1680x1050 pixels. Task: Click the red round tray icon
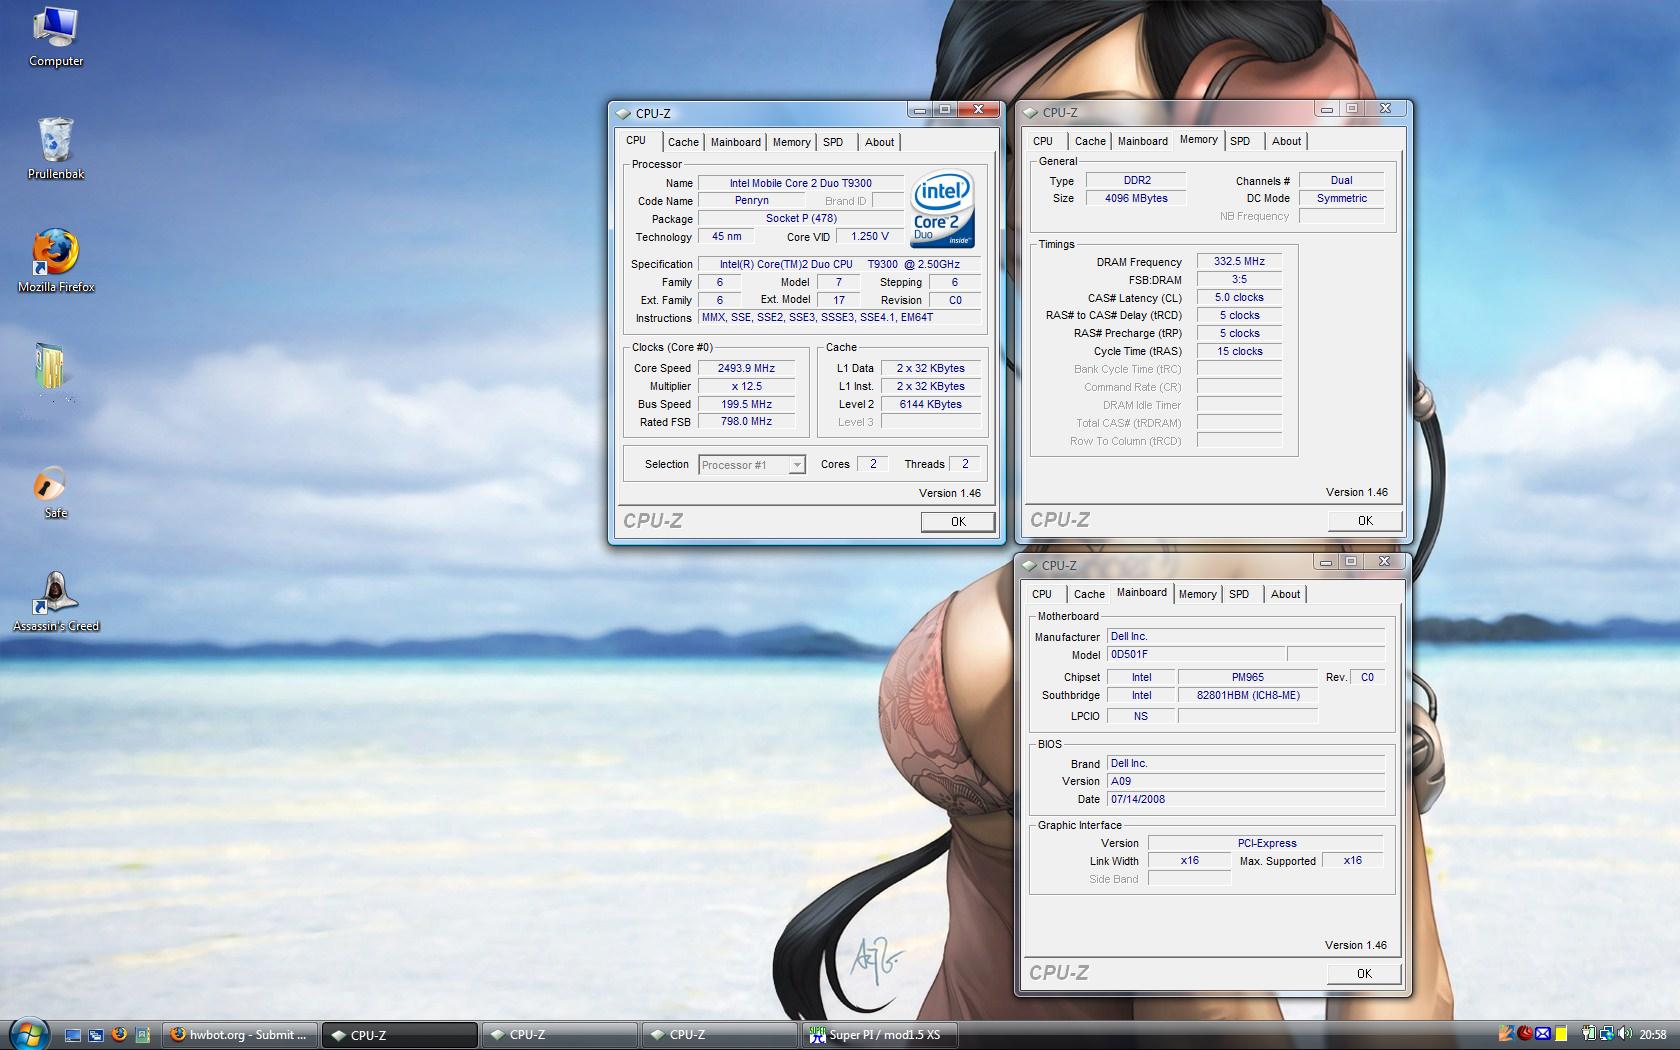pos(1525,1034)
